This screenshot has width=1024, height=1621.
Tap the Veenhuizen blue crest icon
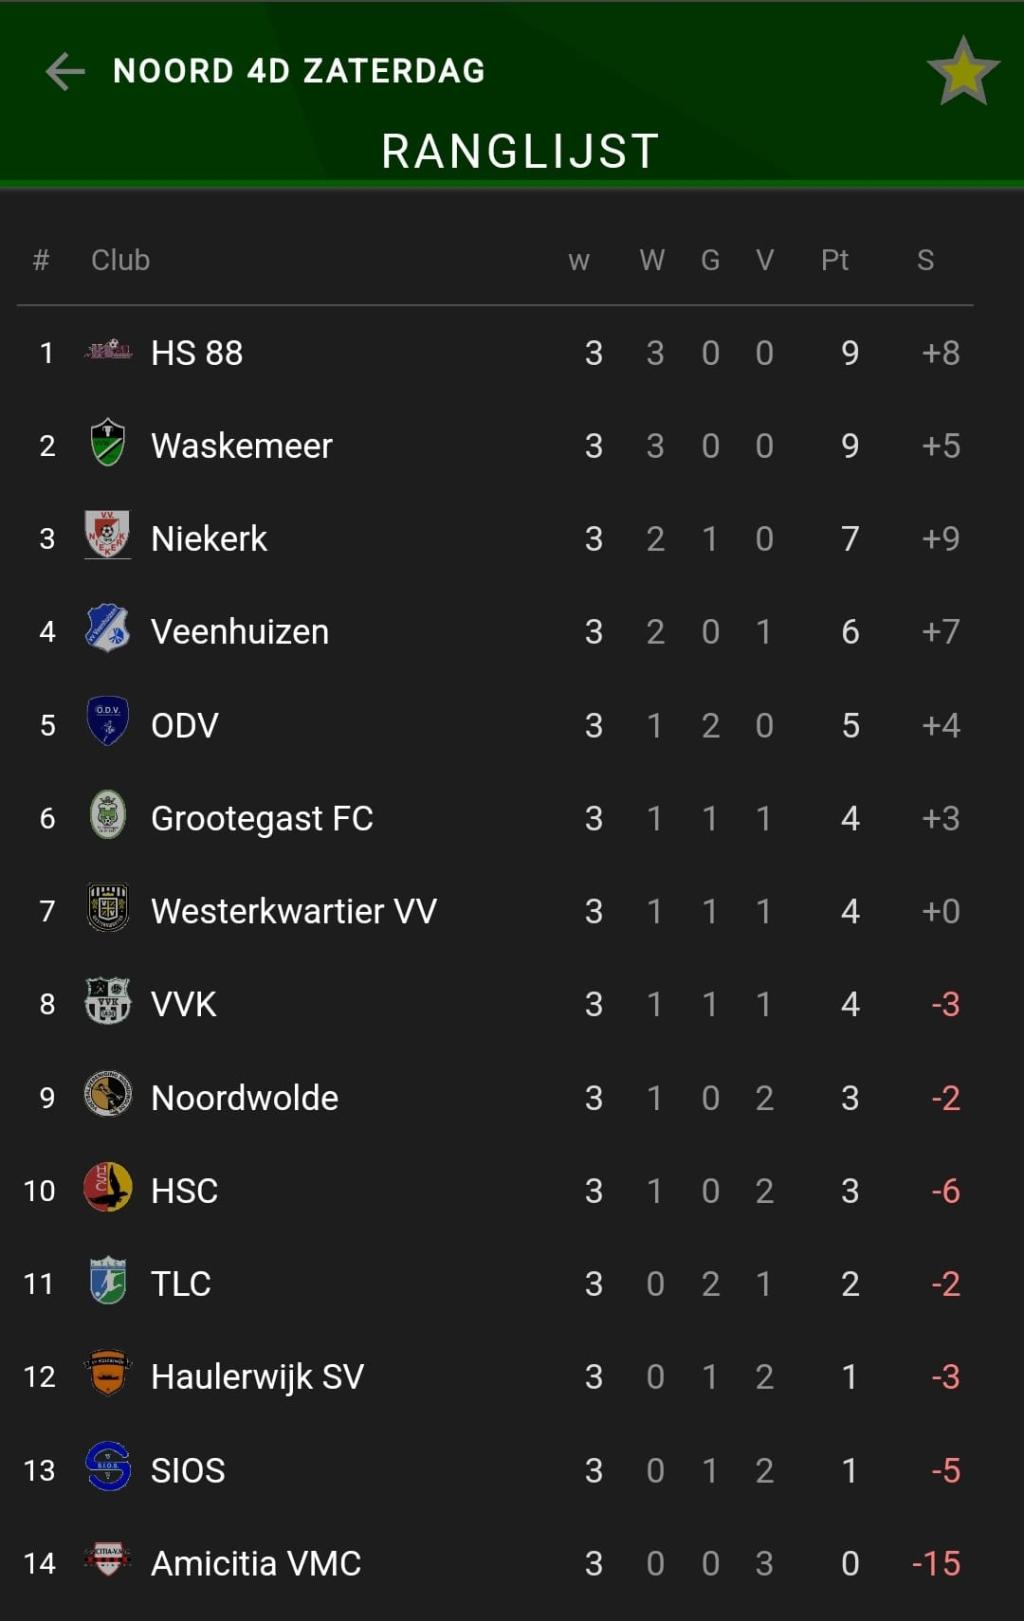[x=108, y=629]
